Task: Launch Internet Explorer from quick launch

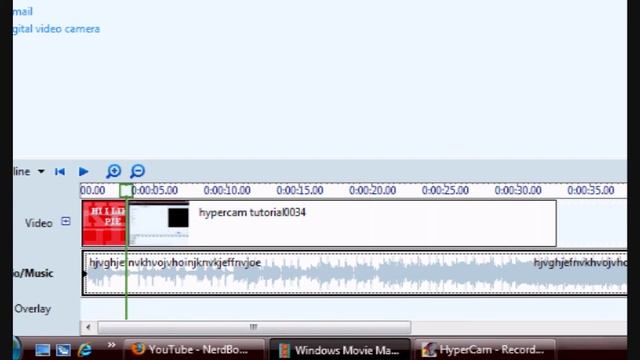Action: coord(84,350)
